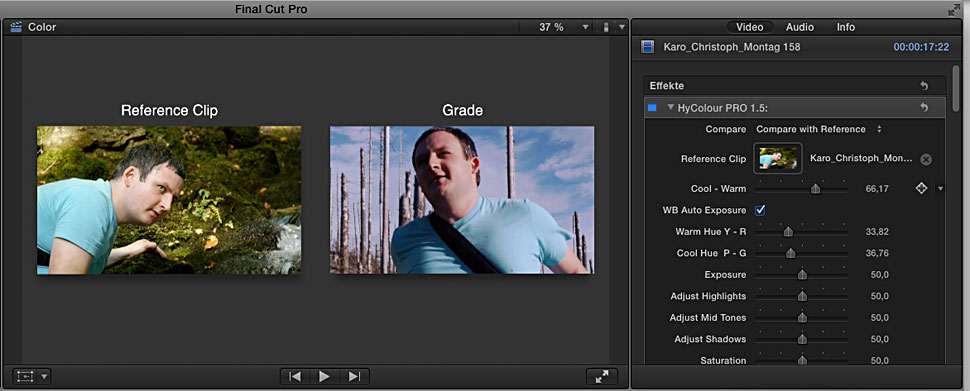Viewport: 970px width, 391px height.
Task: Adjust the Saturation slider
Action: point(802,360)
